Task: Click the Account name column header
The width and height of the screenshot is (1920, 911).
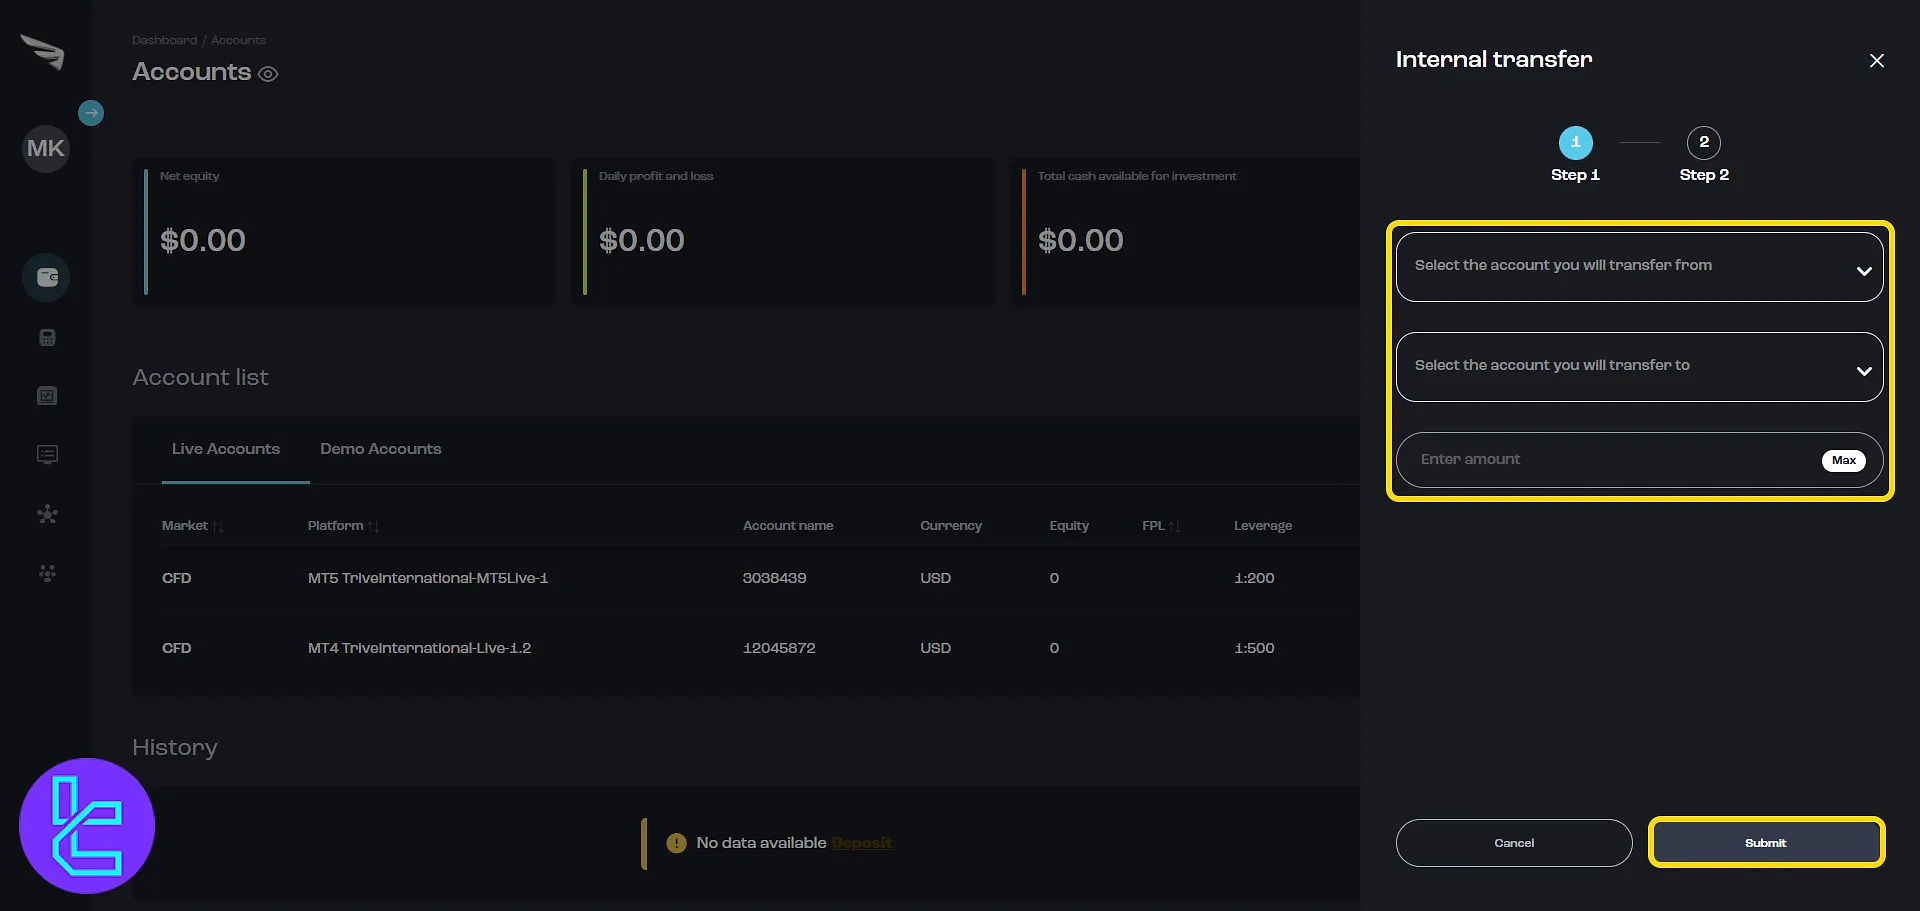Action: [788, 526]
